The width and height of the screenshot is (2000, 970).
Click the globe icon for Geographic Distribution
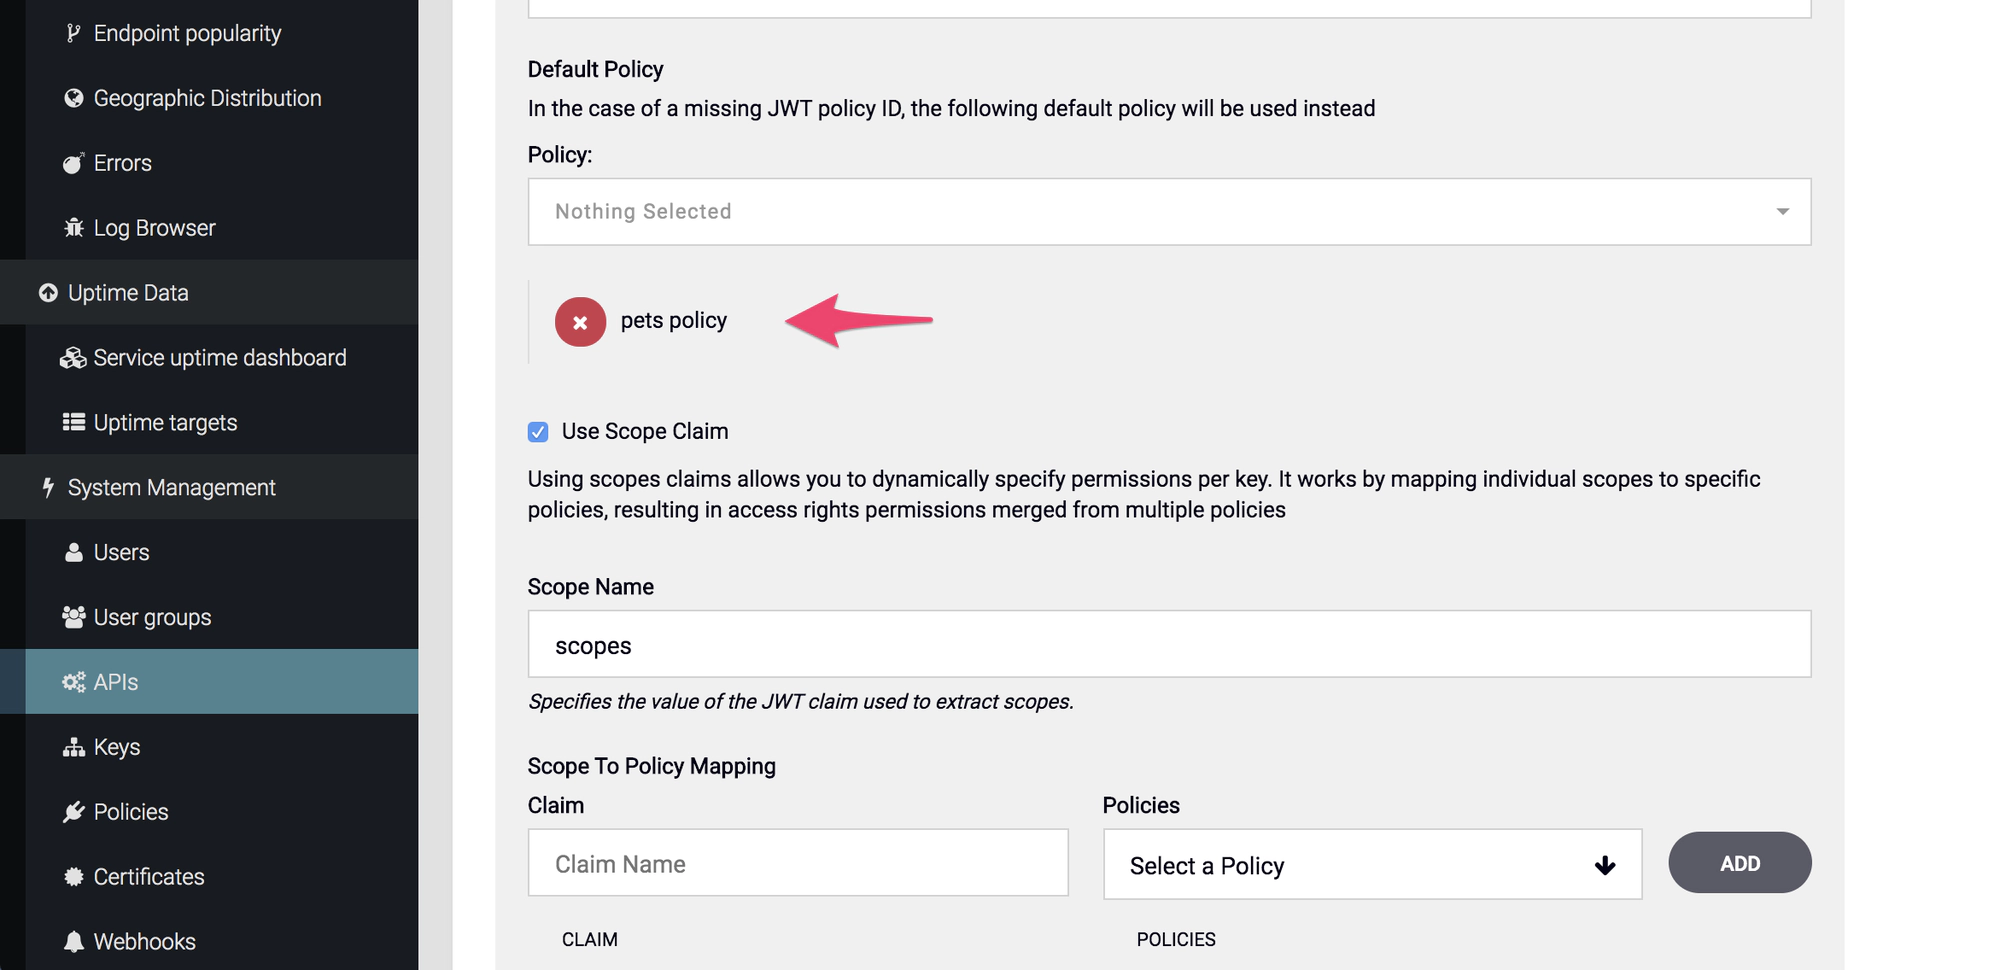pos(73,98)
